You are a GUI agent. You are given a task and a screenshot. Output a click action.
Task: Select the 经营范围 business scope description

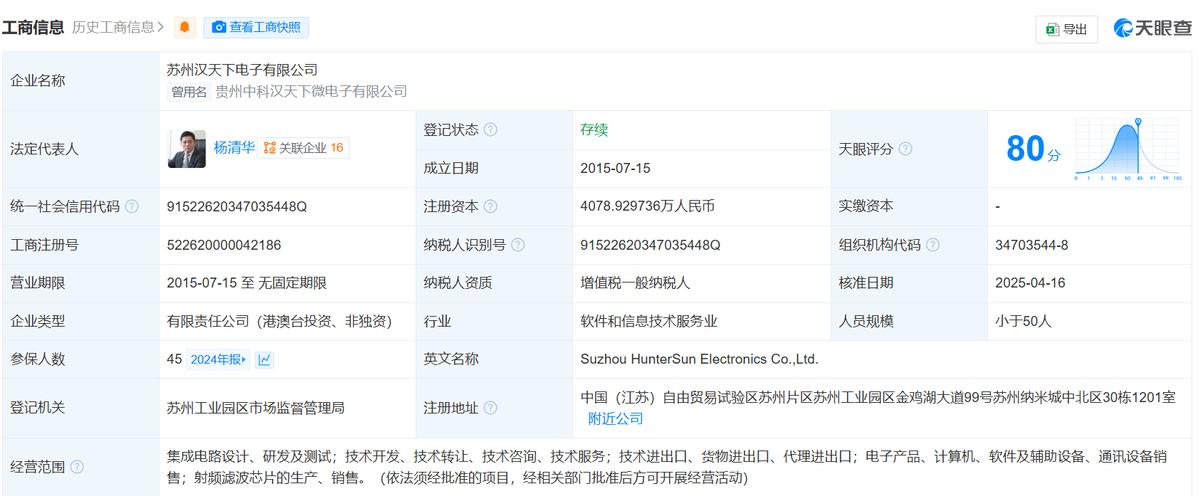[668, 467]
